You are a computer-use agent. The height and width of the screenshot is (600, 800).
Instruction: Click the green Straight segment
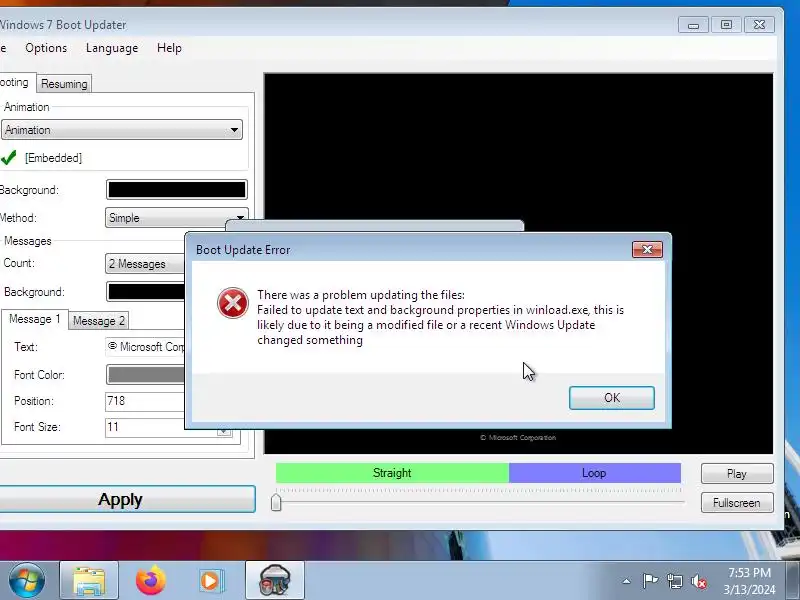392,473
